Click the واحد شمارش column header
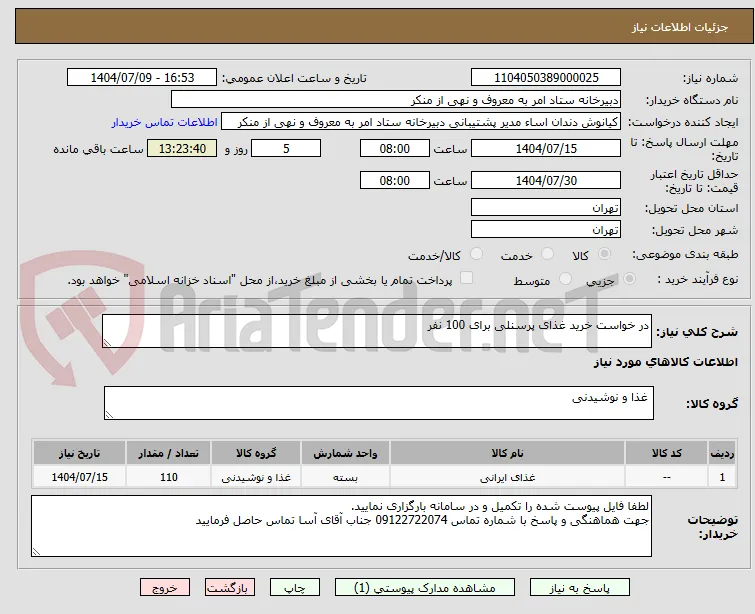 [x=345, y=453]
